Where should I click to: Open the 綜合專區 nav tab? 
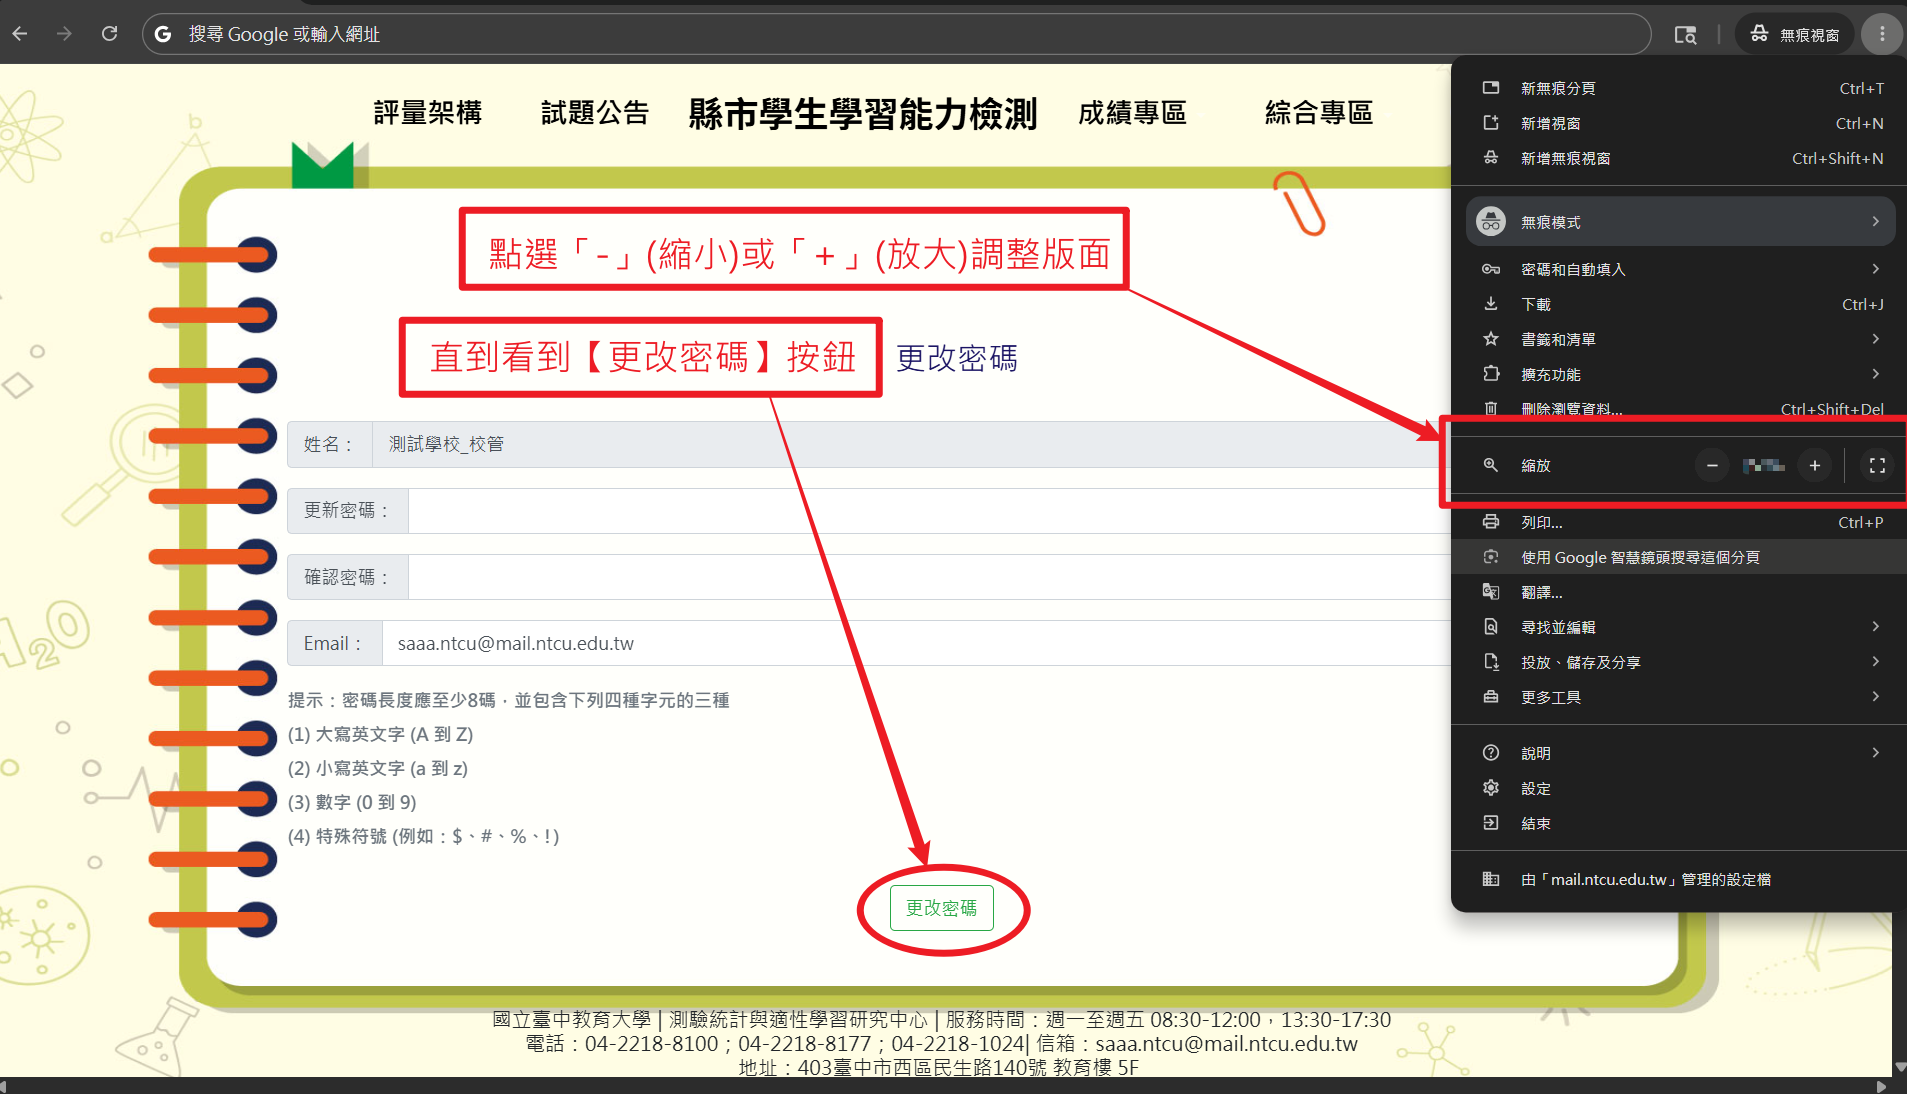(x=1319, y=113)
